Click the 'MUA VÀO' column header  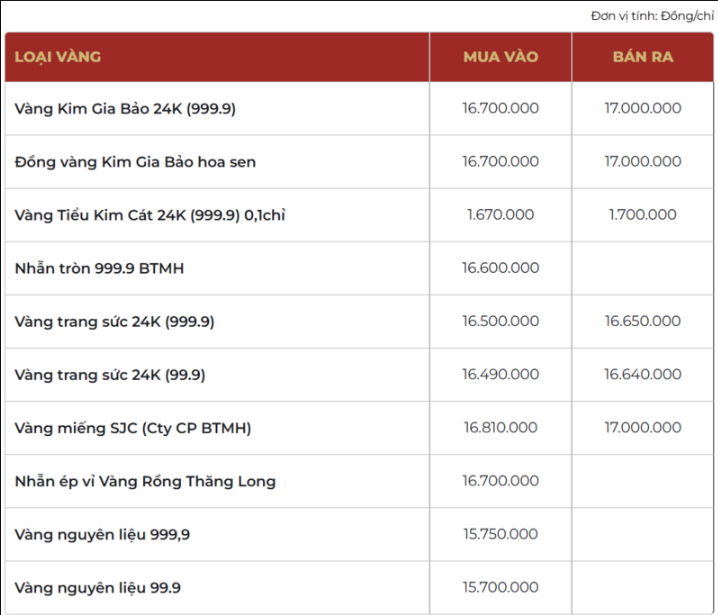tap(500, 57)
